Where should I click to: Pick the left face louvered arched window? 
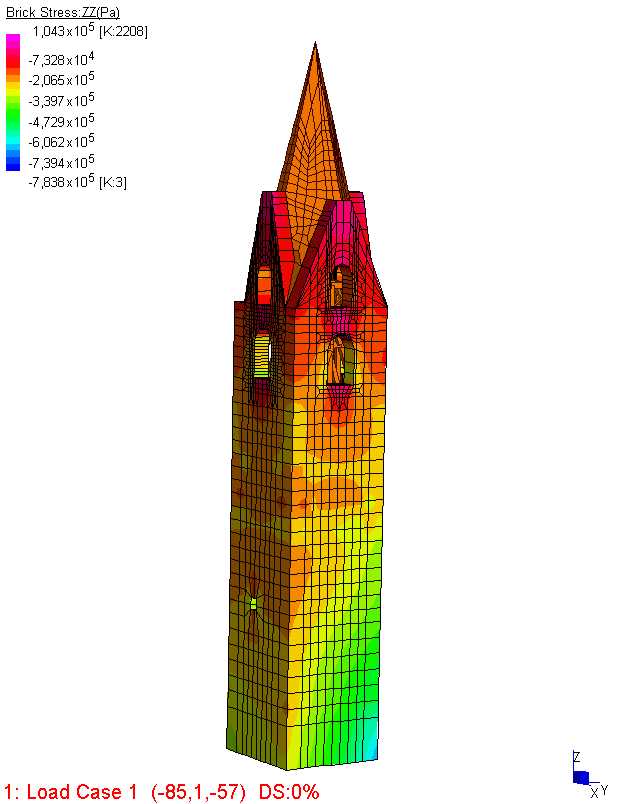tap(262, 355)
